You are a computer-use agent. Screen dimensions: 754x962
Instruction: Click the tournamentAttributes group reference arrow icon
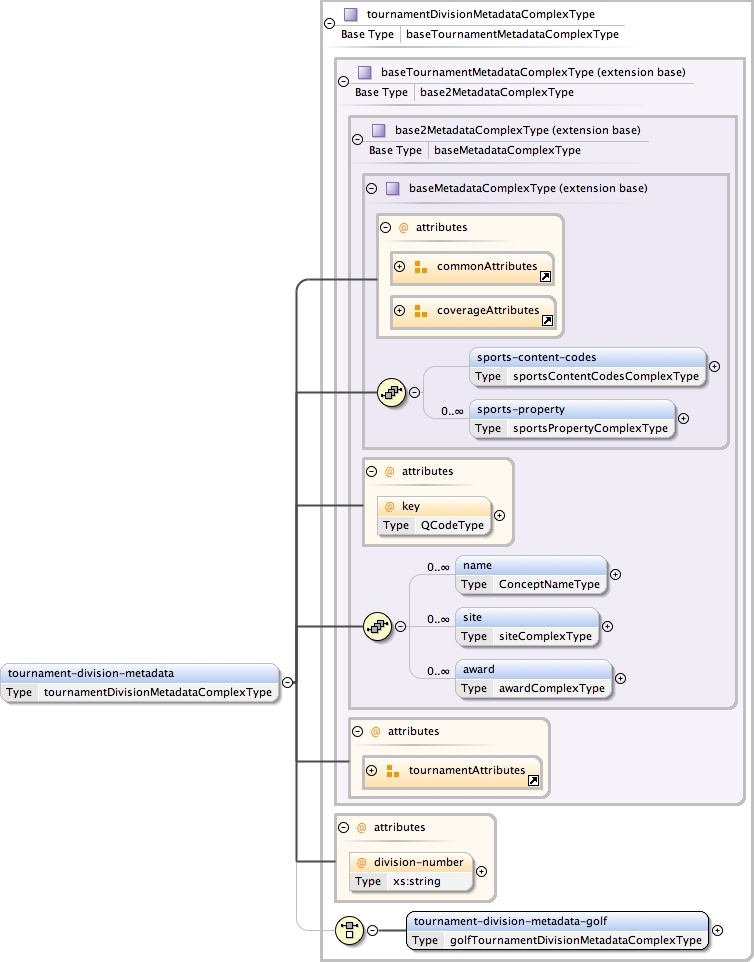[x=533, y=780]
